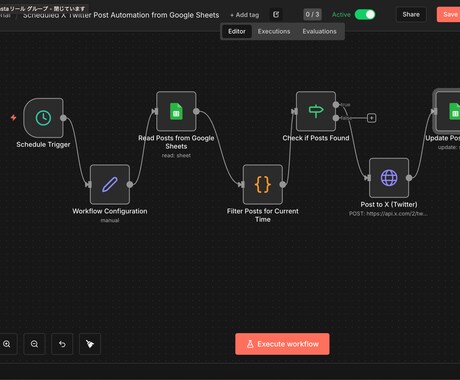Click the Workflow Configuration output connector
Screen dimensions: 460x380
130,184
